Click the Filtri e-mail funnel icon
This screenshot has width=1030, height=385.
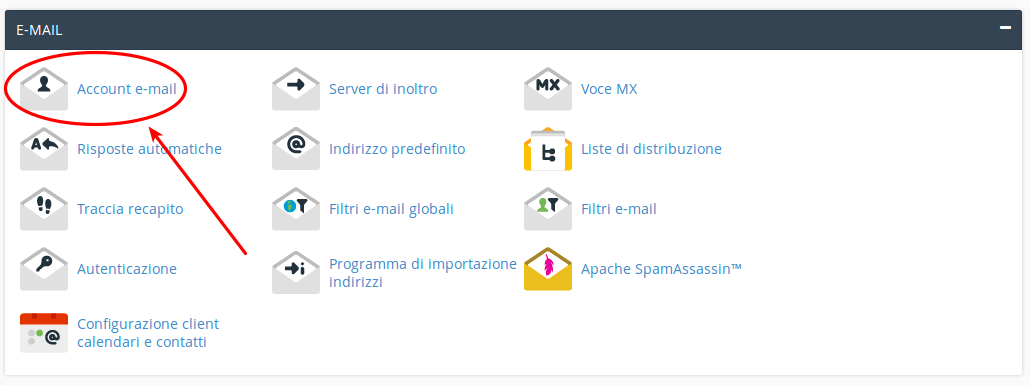(x=548, y=209)
